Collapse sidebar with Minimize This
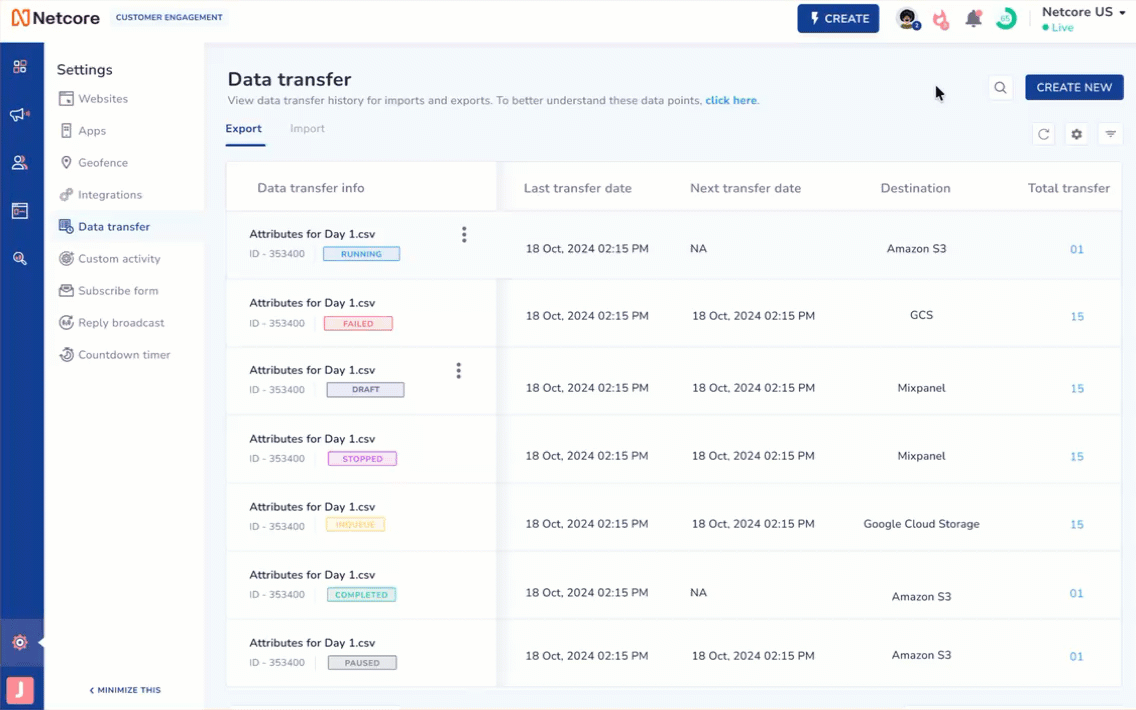 pos(125,690)
